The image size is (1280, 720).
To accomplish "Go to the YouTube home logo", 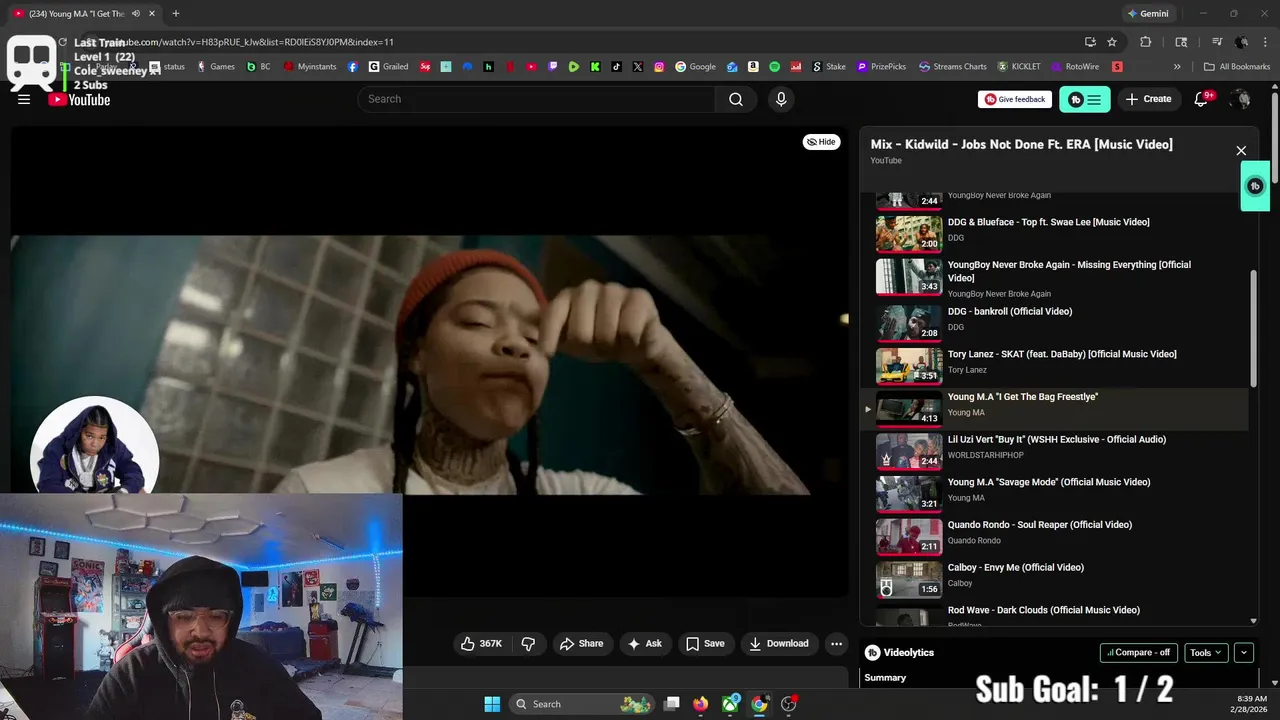I will [x=79, y=99].
